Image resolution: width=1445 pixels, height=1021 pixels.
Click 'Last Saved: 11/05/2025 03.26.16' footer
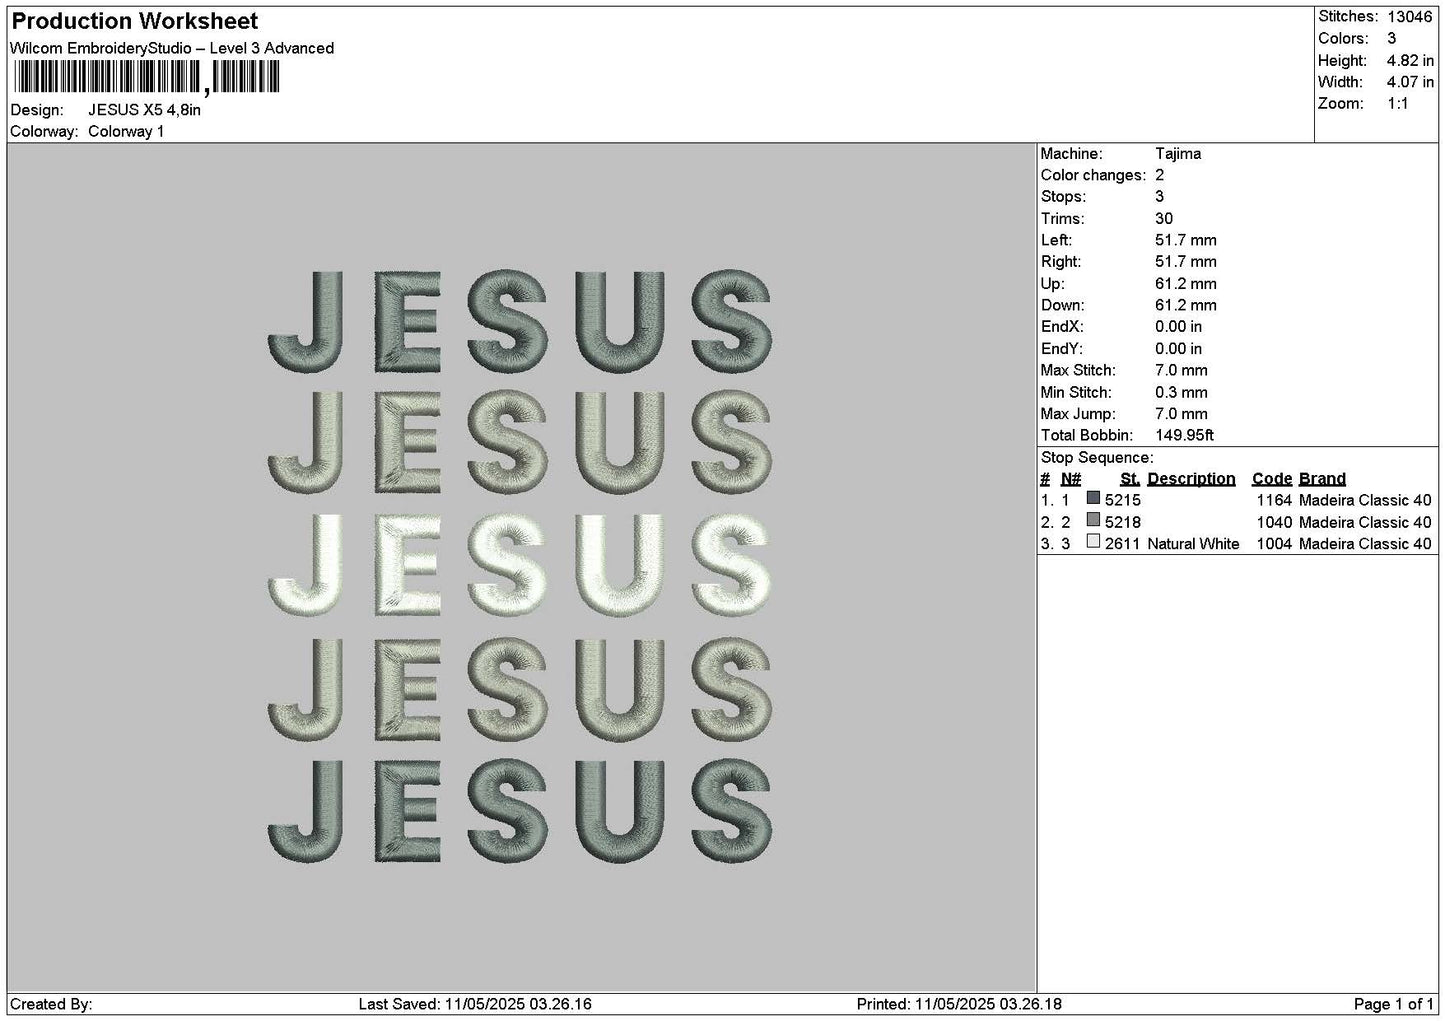(x=475, y=1005)
